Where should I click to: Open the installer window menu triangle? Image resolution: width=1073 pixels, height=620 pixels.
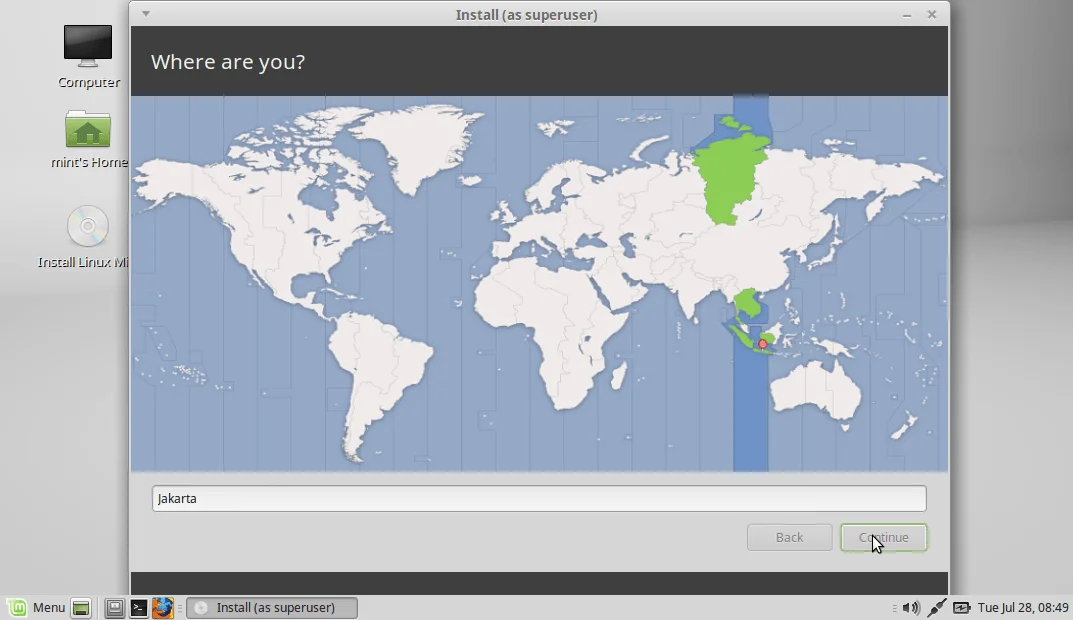(146, 14)
